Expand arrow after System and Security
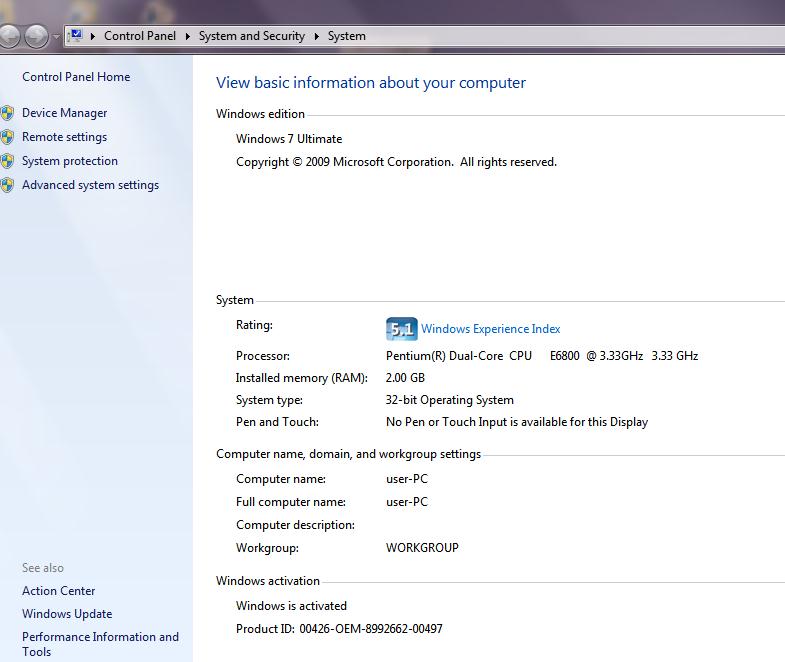The width and height of the screenshot is (785, 662). (x=316, y=36)
